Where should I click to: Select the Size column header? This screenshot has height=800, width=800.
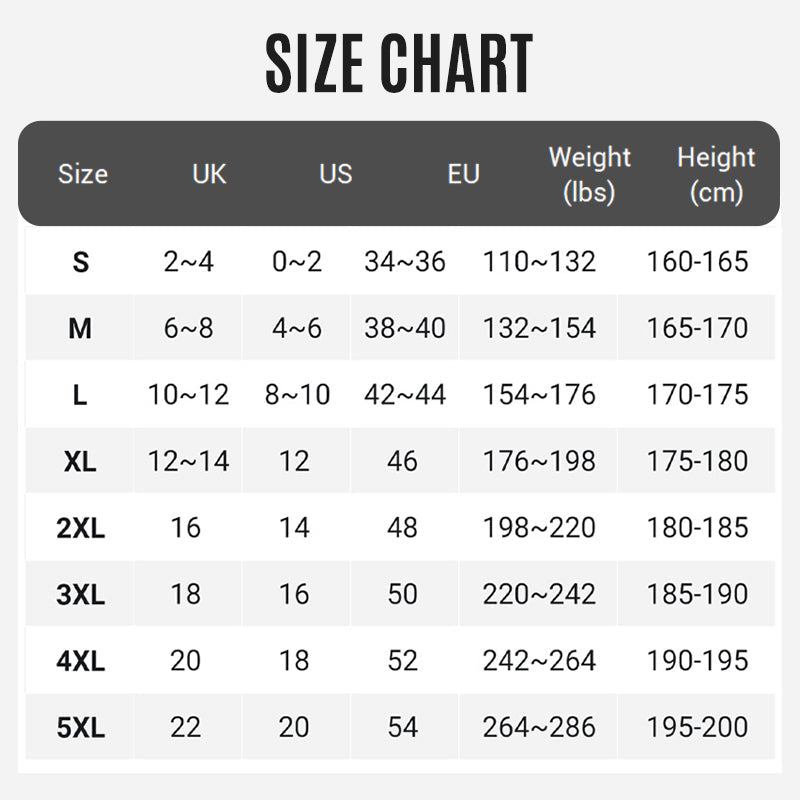(82, 174)
